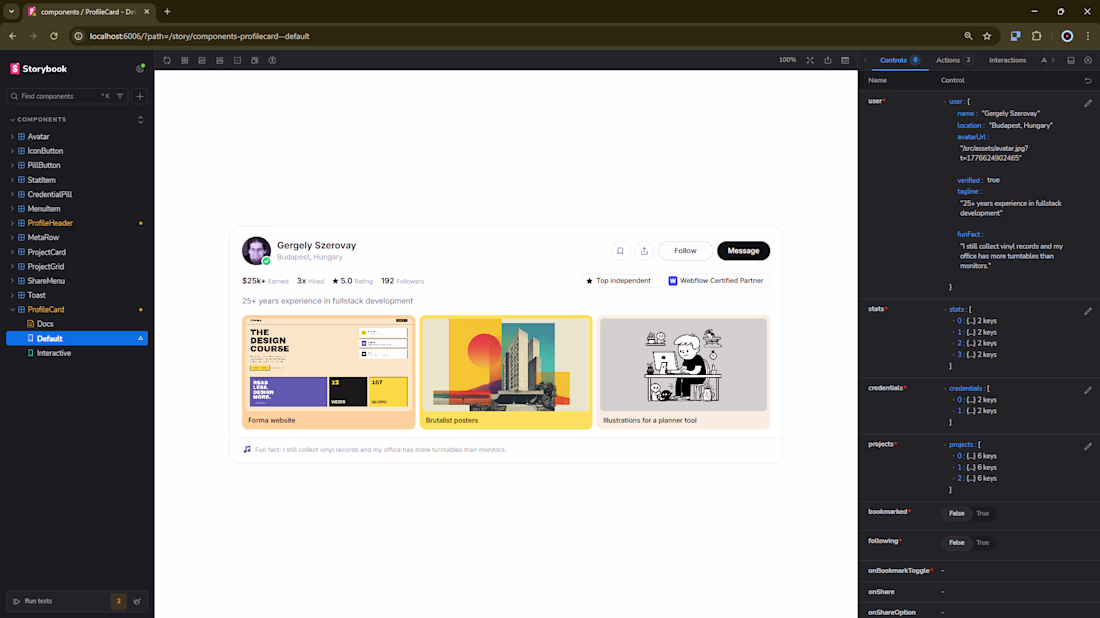The width and height of the screenshot is (1100, 618).
Task: Click the Brutalist posters project thumbnail
Action: (x=506, y=372)
